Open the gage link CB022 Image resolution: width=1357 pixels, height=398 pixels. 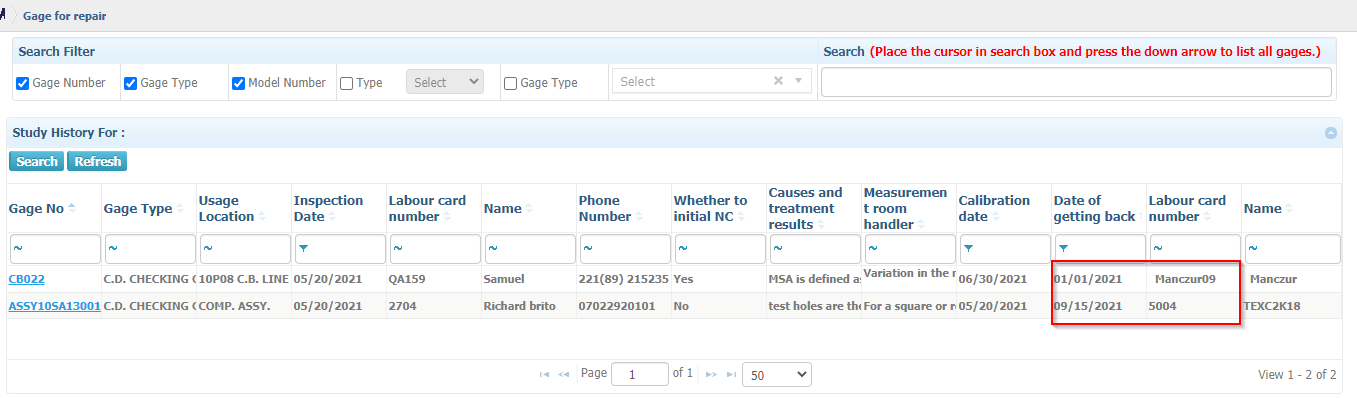click(x=27, y=279)
